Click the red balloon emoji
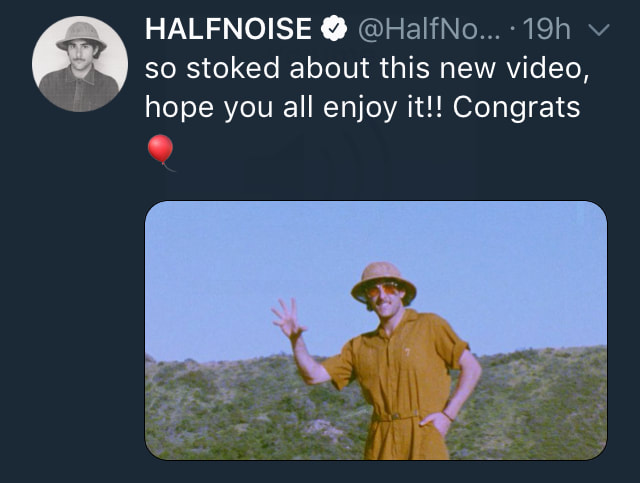Screen dimensions: 640x483 click(160, 152)
